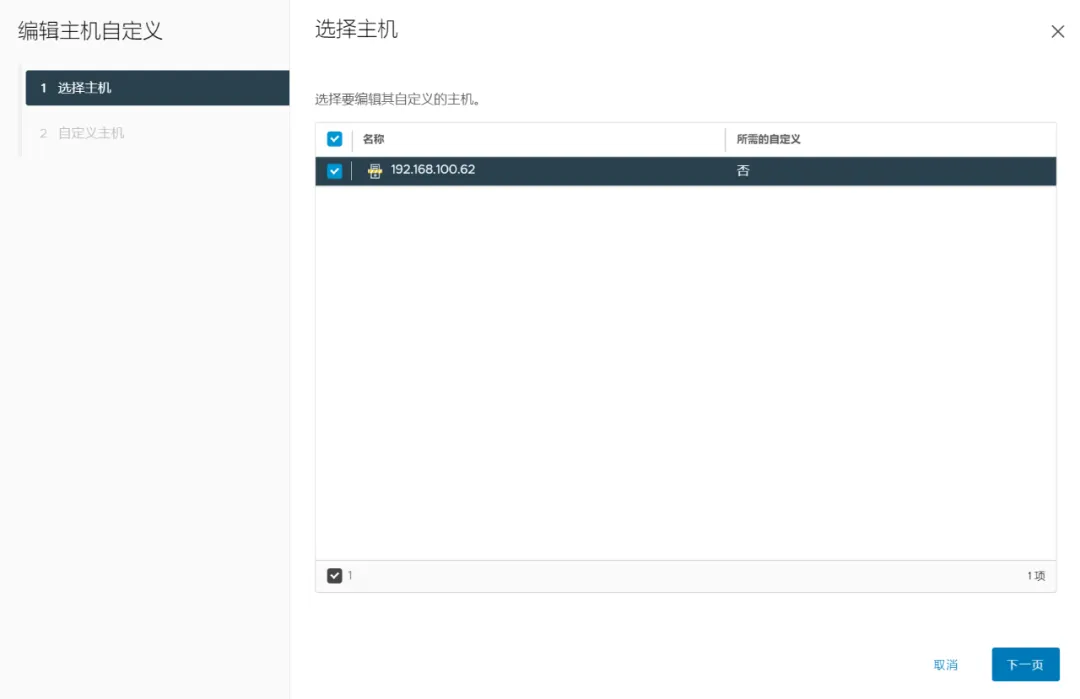Sort by the 所需的自定义 column header
Image resolution: width=1080 pixels, height=699 pixels.
coord(768,139)
